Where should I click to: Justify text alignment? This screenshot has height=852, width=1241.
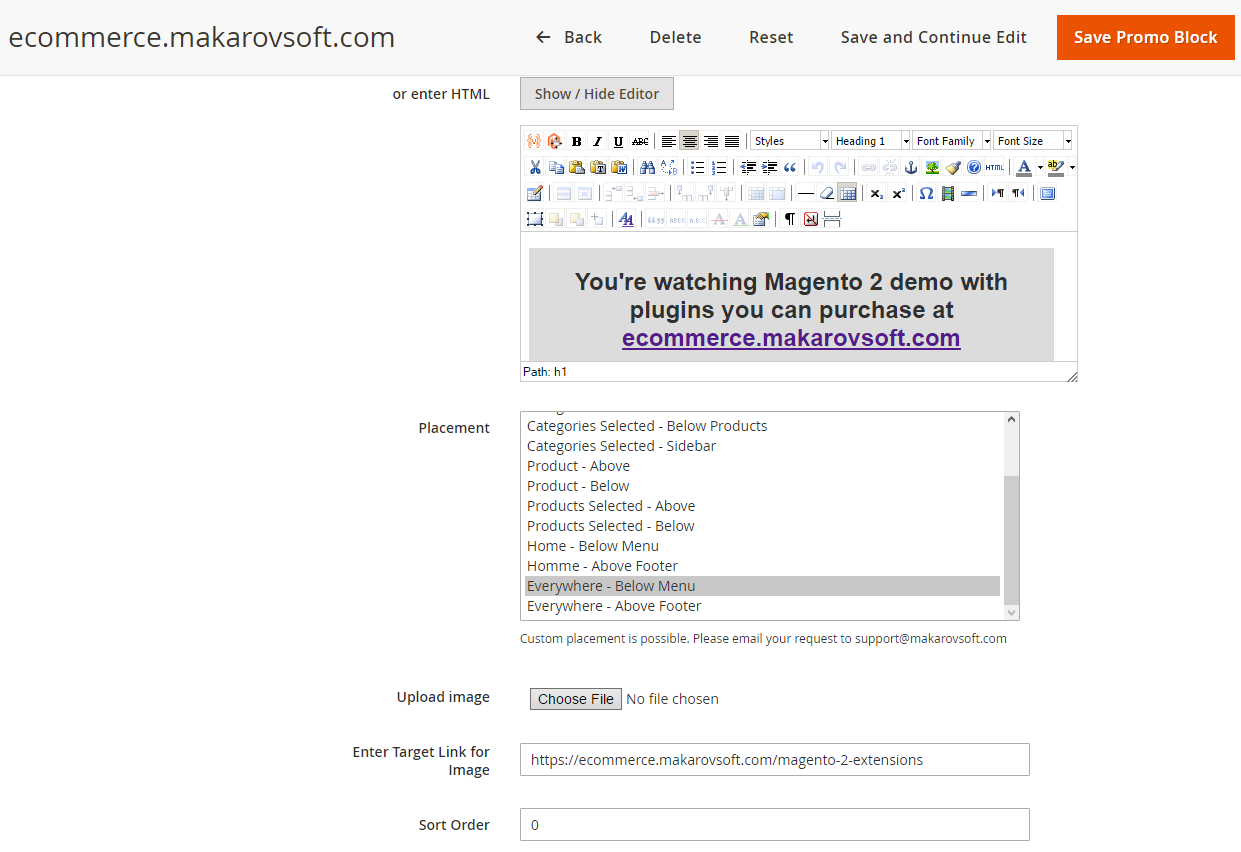(x=732, y=141)
